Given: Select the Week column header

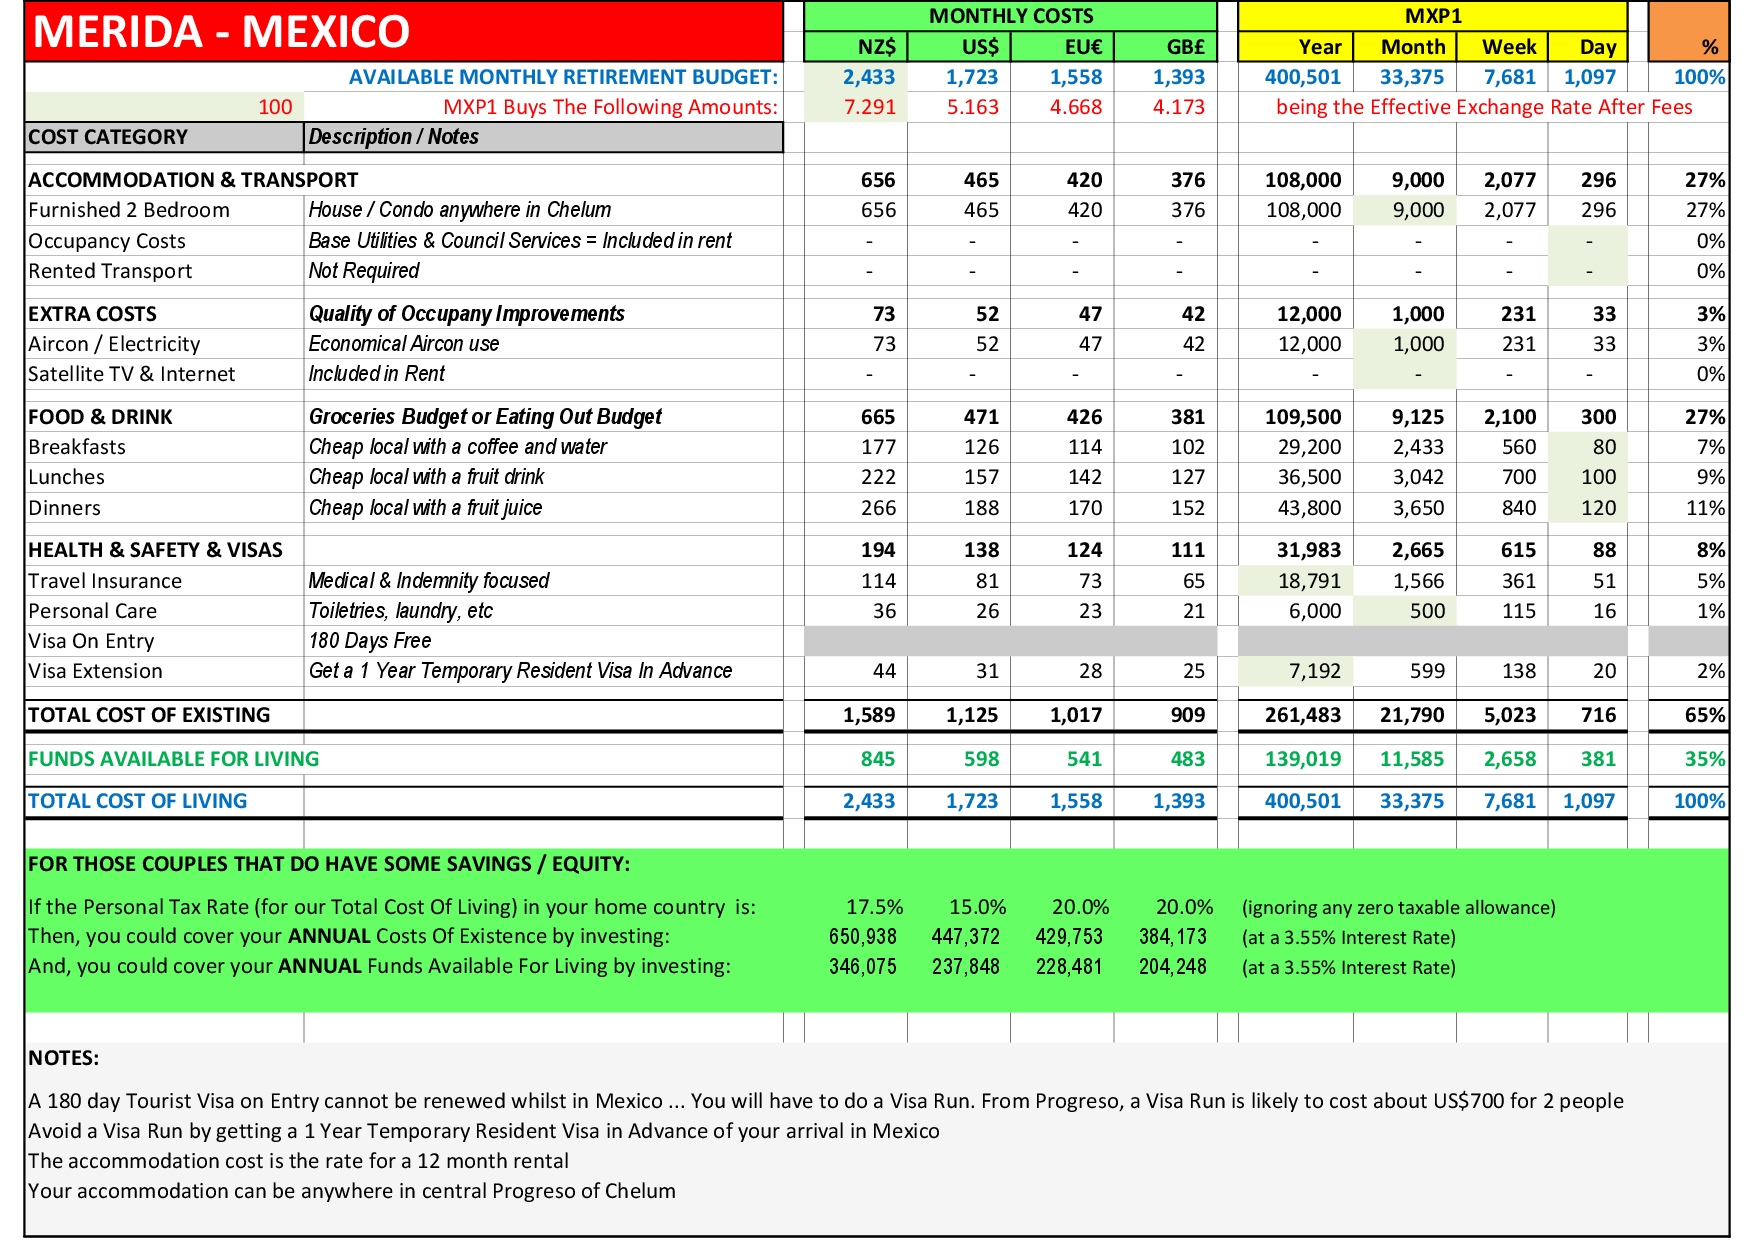Looking at the screenshot, I should [x=1502, y=47].
